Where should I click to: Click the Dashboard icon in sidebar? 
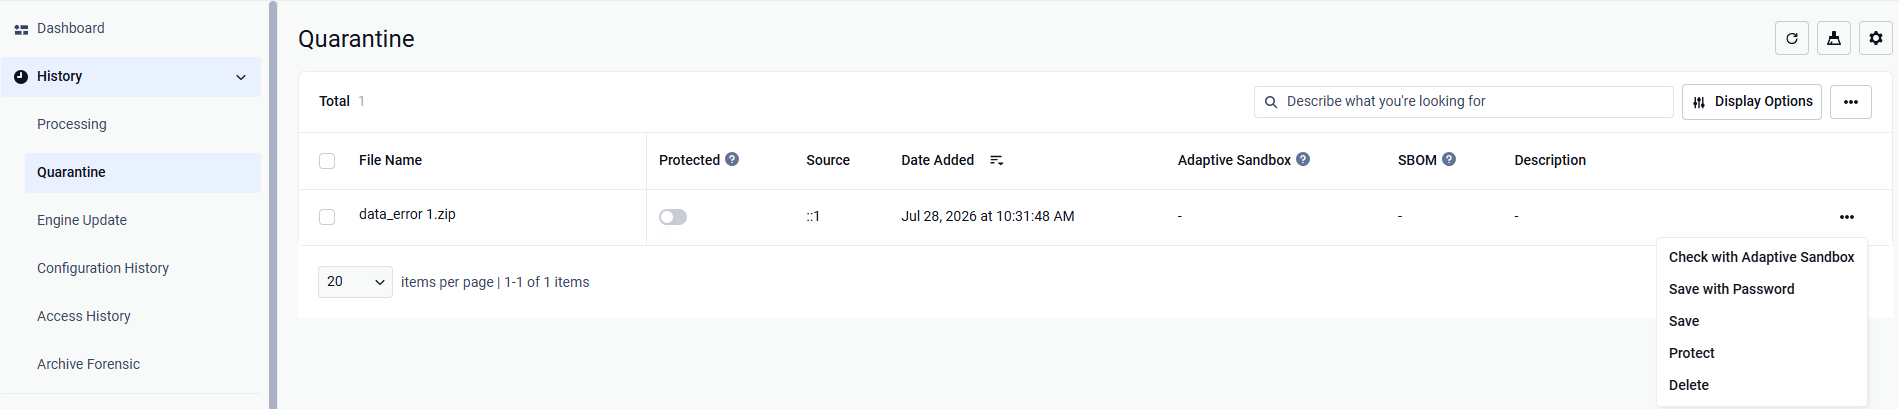click(21, 29)
